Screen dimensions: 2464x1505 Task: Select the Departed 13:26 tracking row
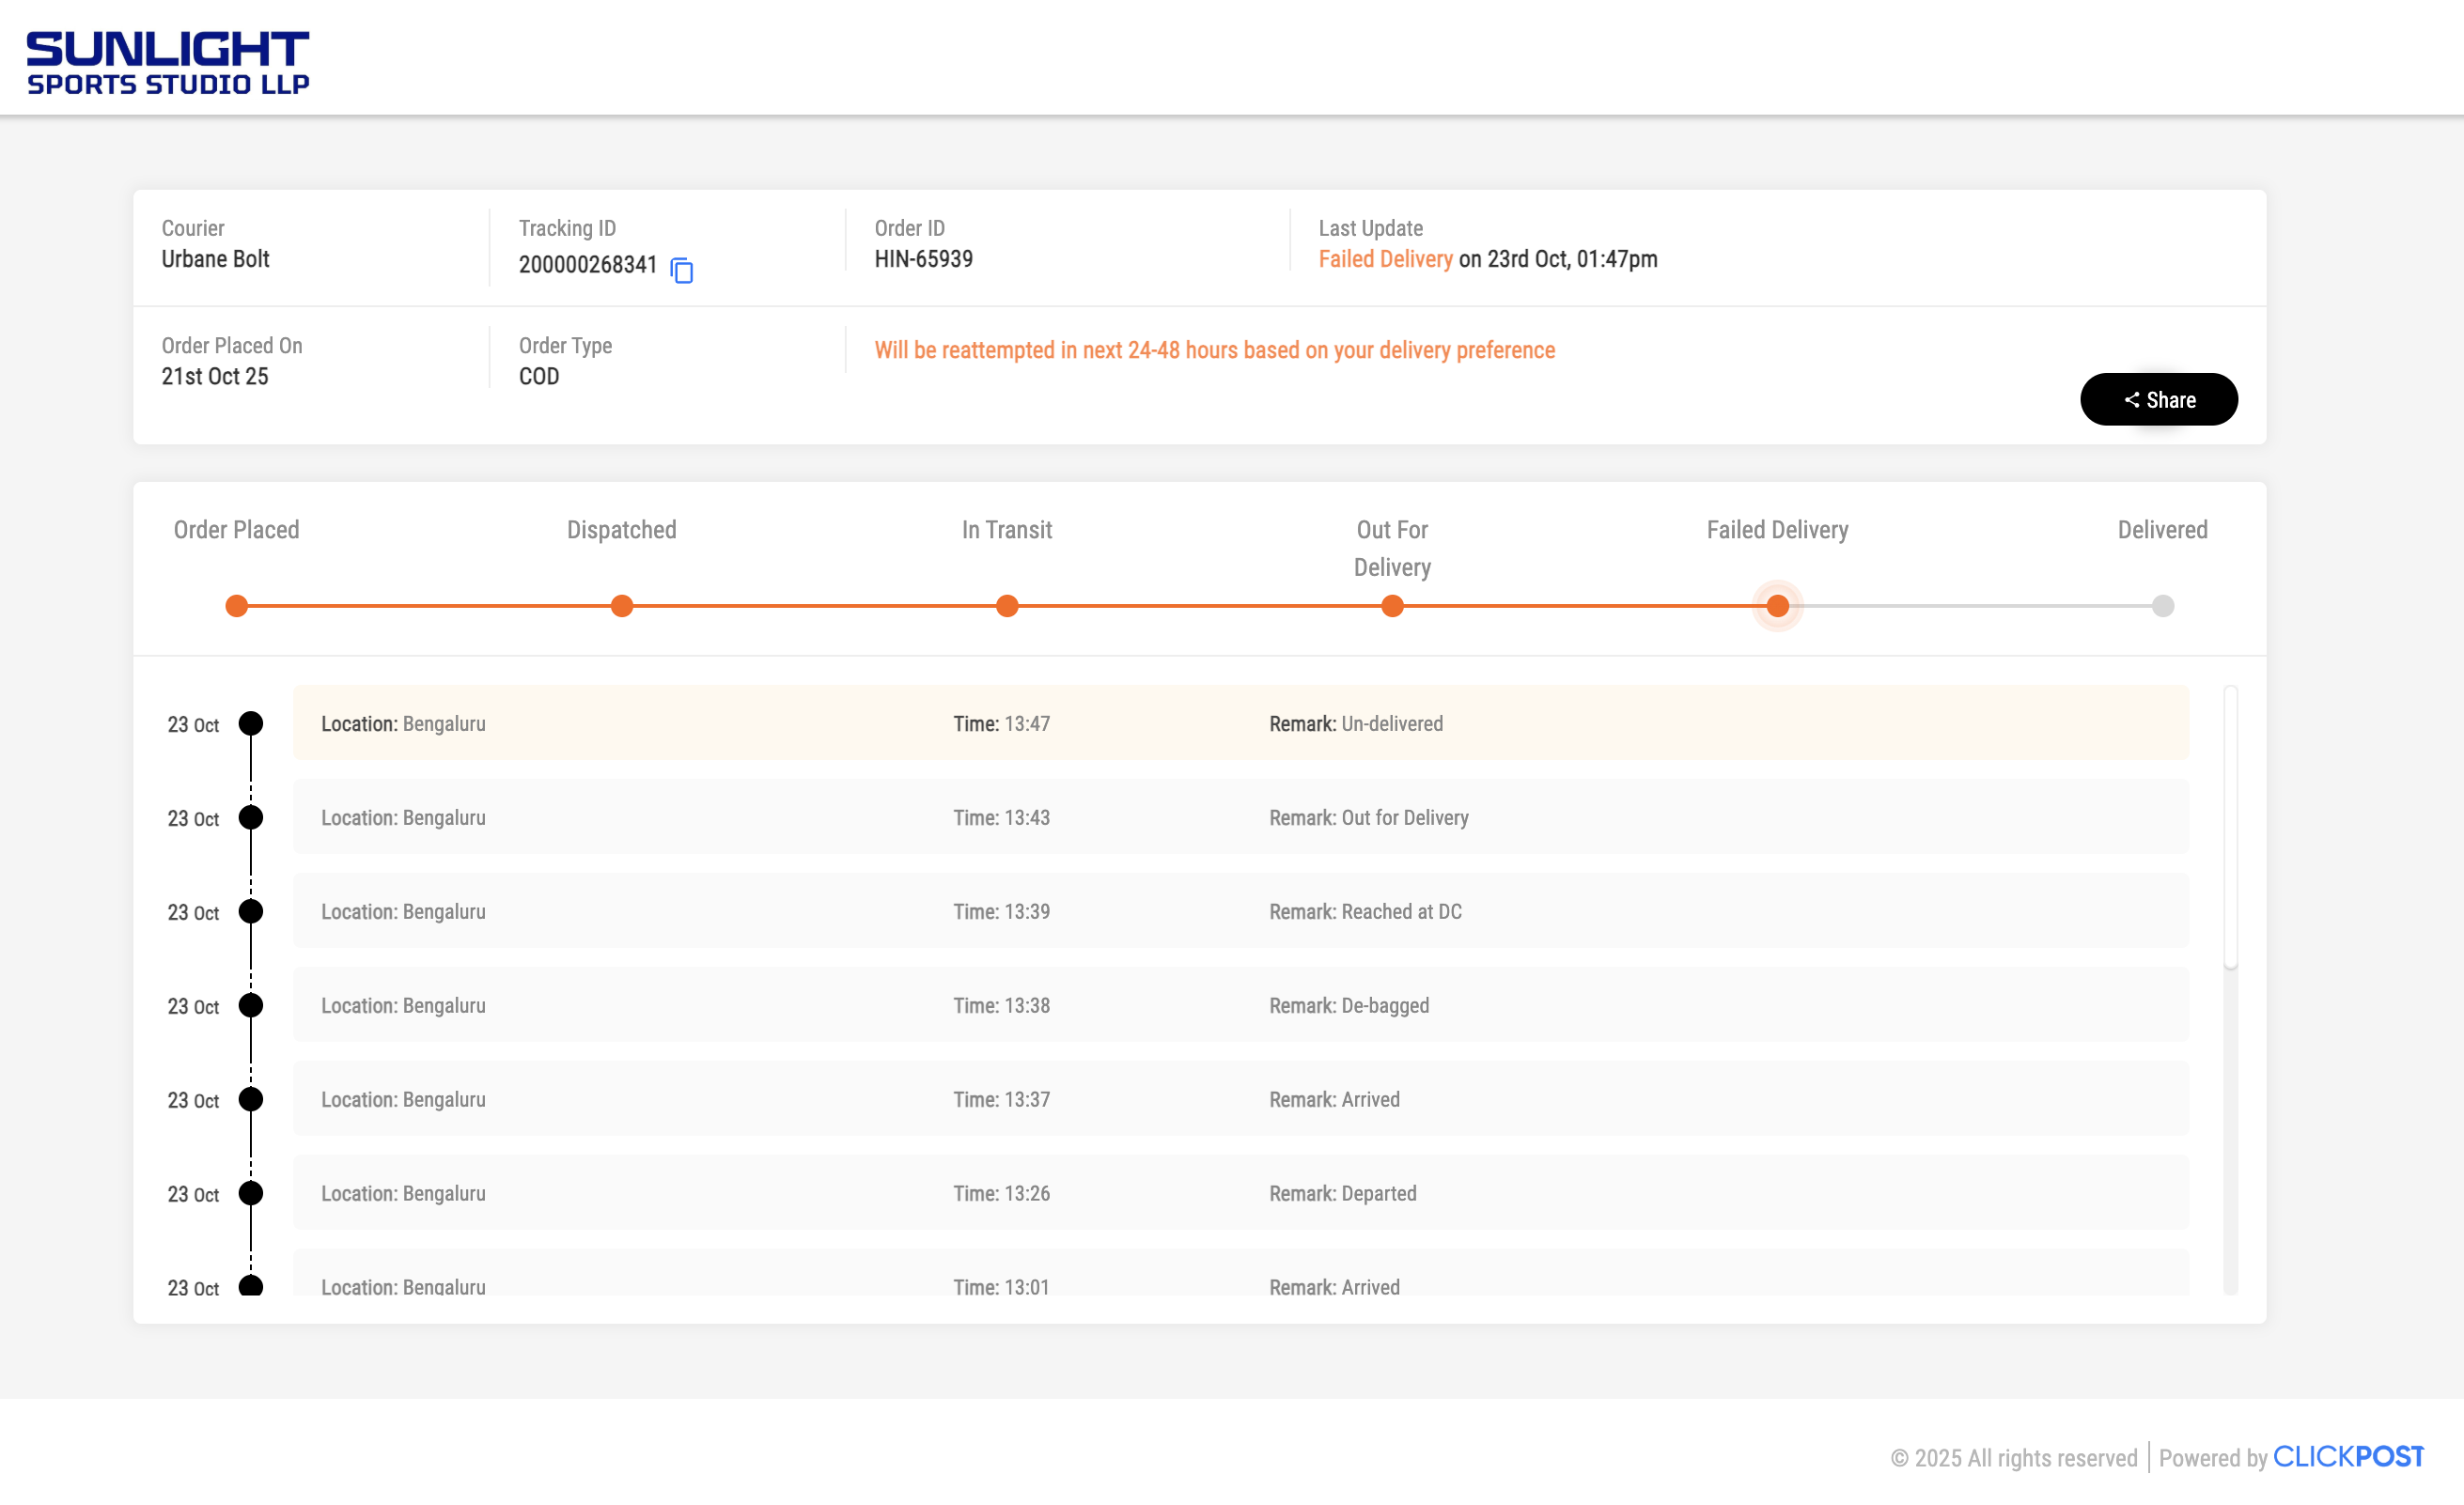[1240, 1193]
